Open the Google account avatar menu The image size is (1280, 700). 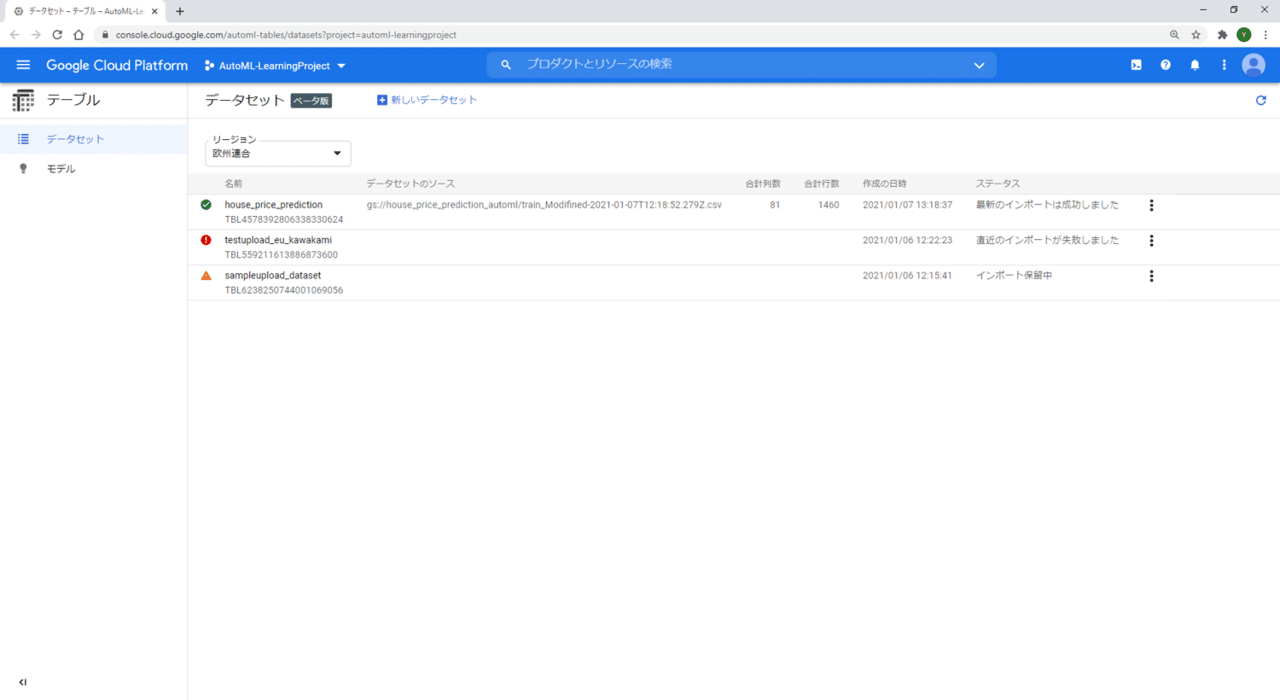click(x=1253, y=64)
